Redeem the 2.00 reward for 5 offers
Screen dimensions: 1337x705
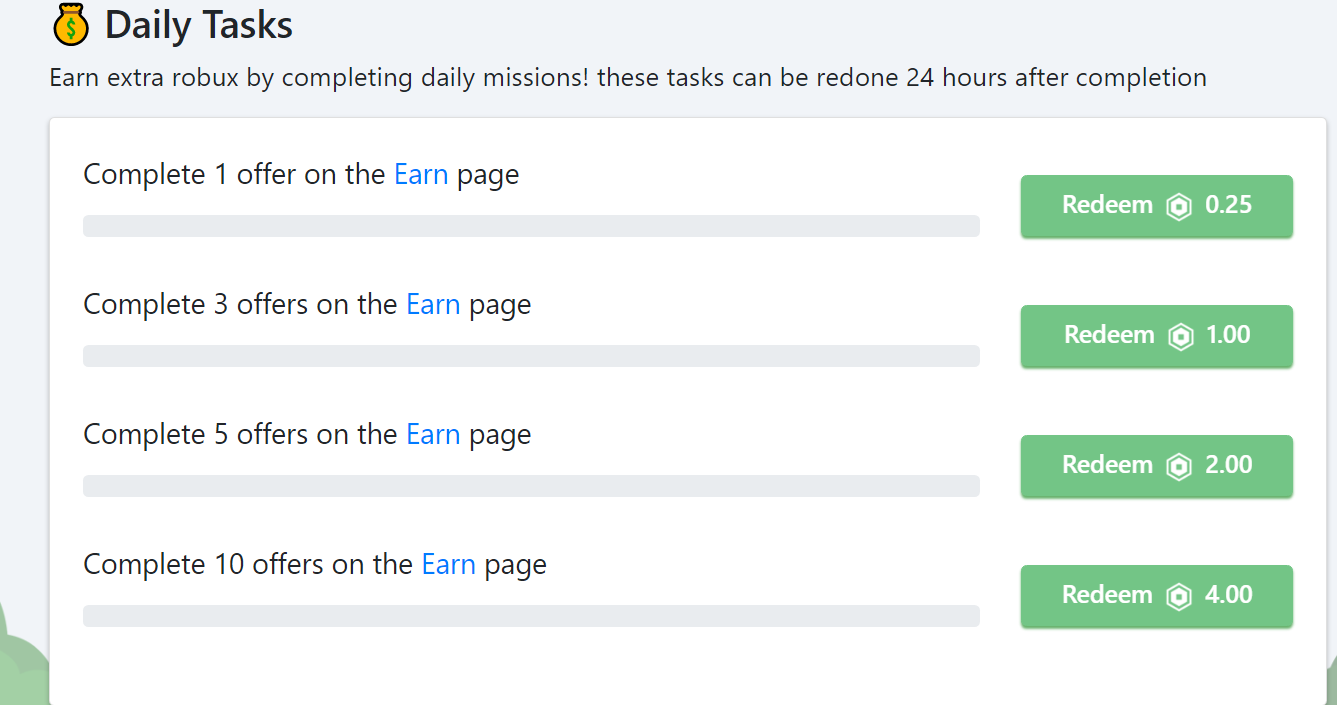click(1157, 466)
